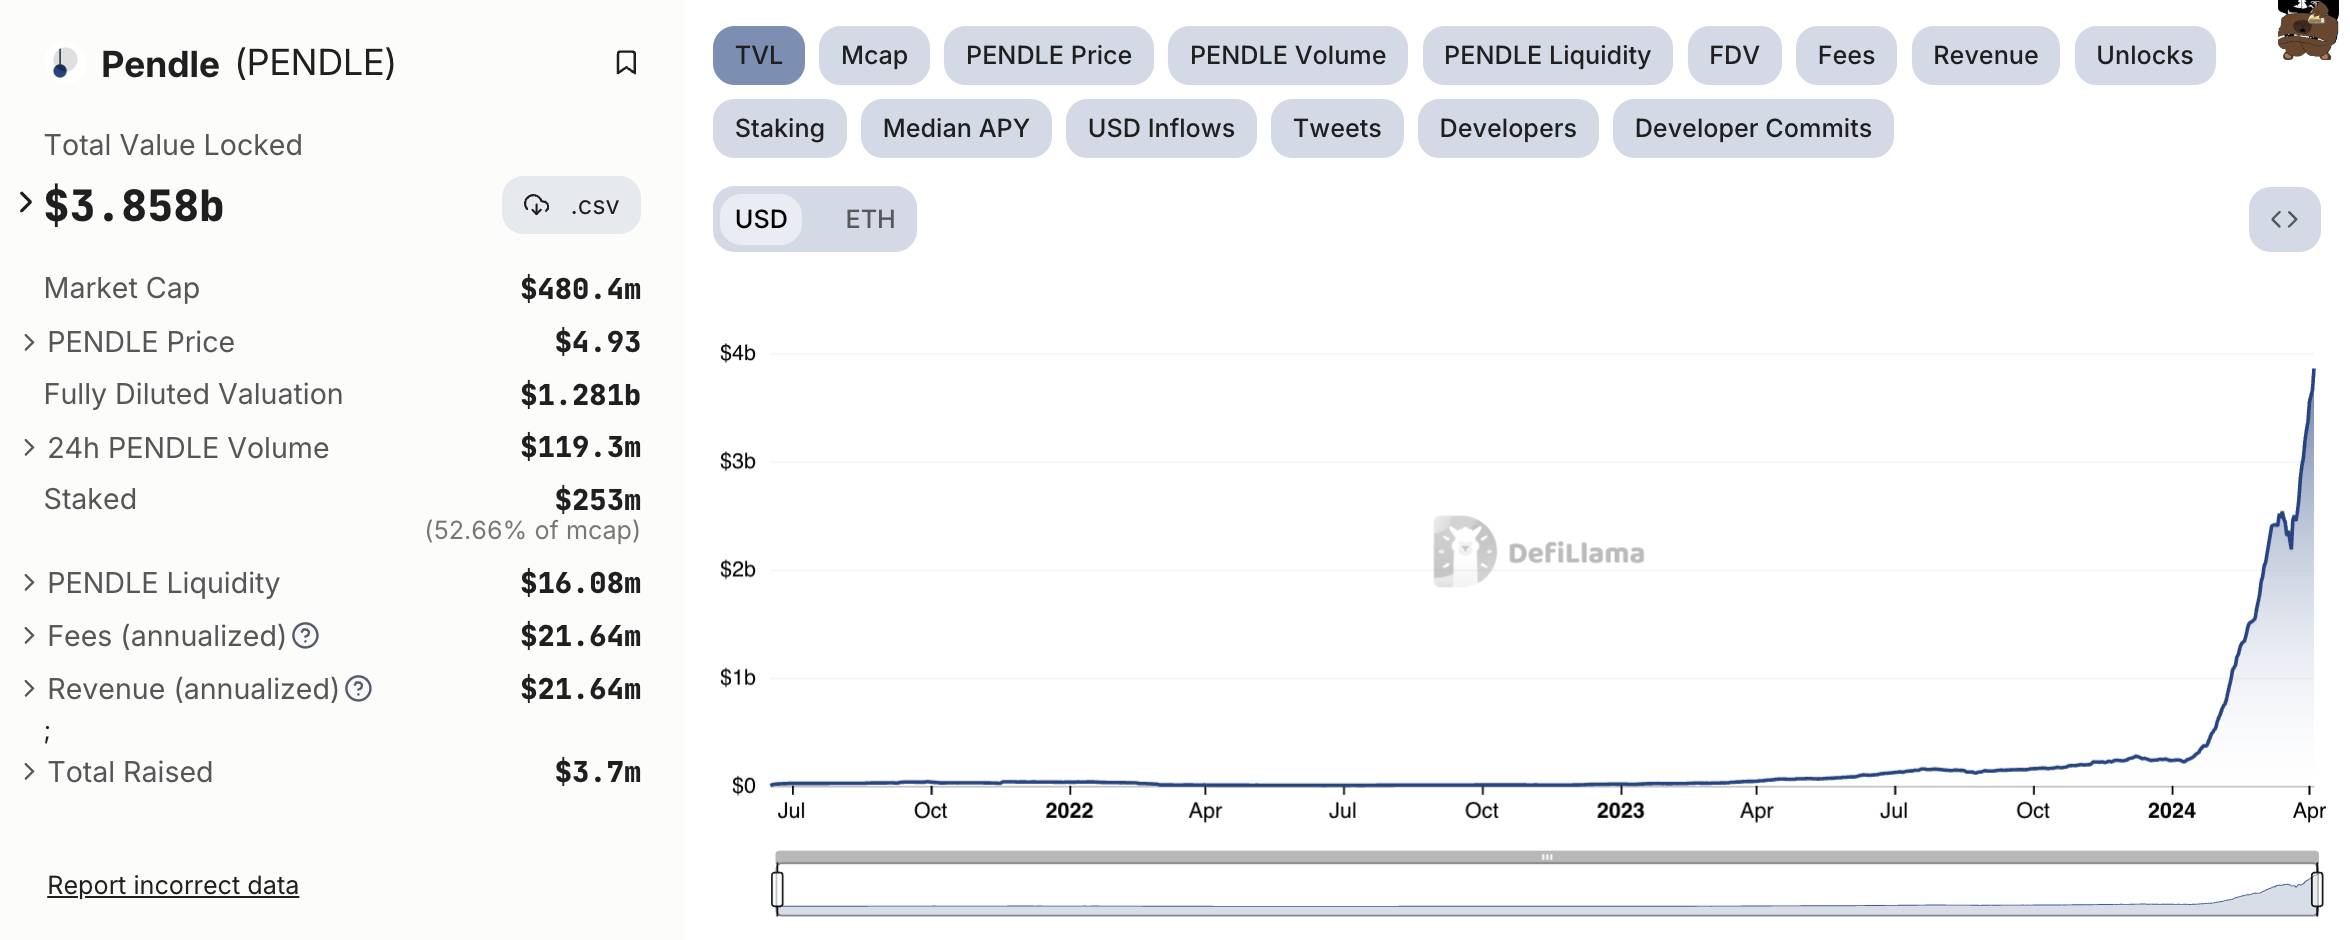Enable the Unlocks chart tab
Viewport: 2350px width, 940px height.
[2144, 56]
